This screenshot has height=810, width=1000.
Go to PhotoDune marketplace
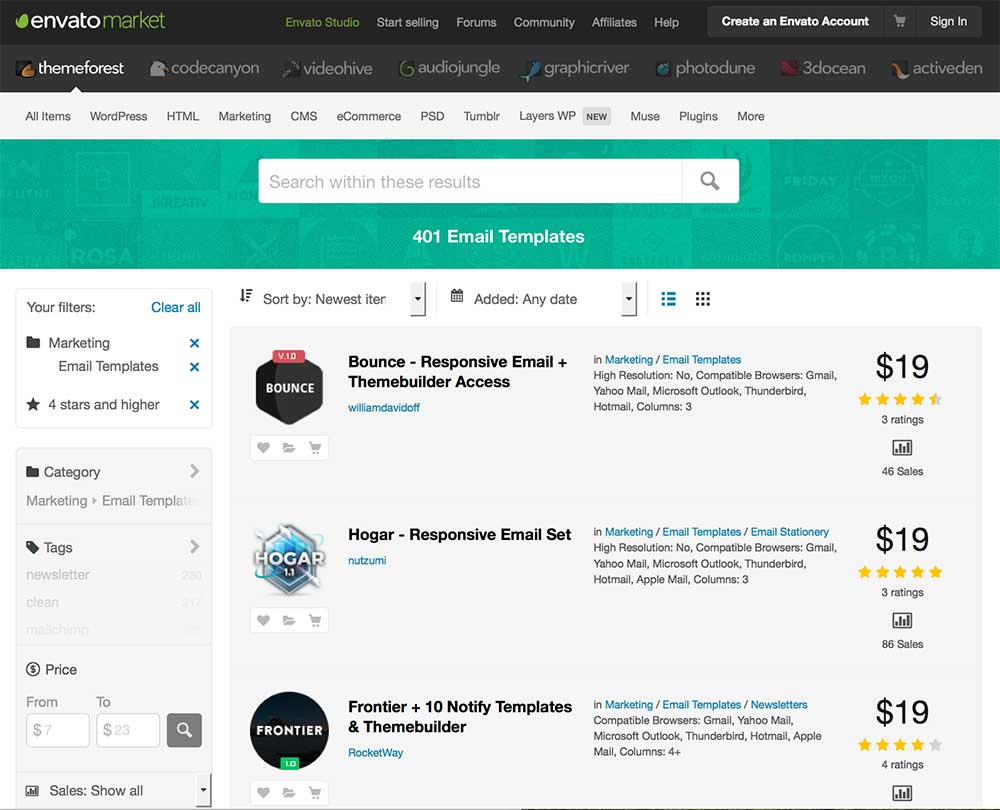point(705,68)
